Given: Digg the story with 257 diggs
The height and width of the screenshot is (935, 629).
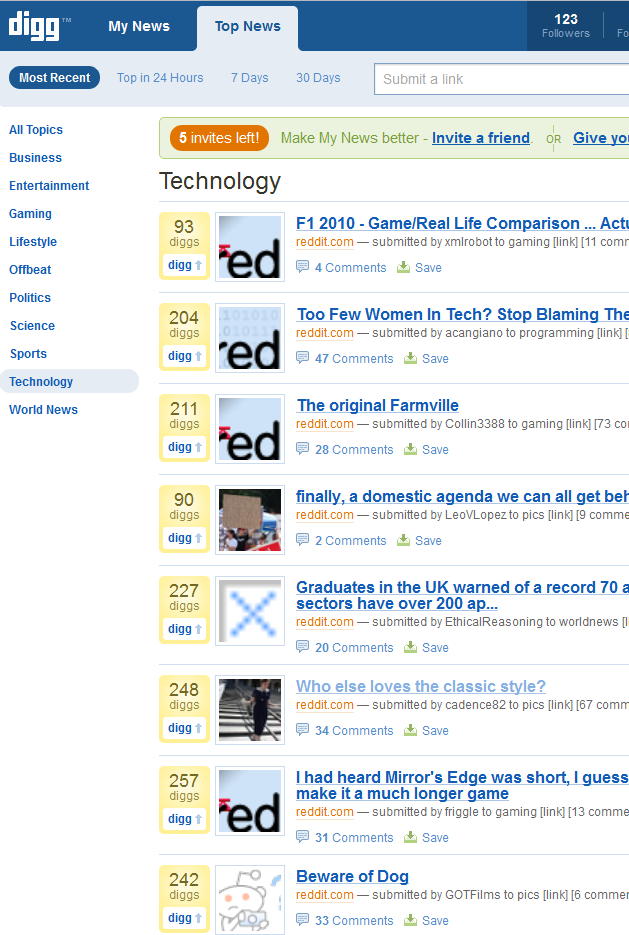Looking at the screenshot, I should (x=184, y=819).
